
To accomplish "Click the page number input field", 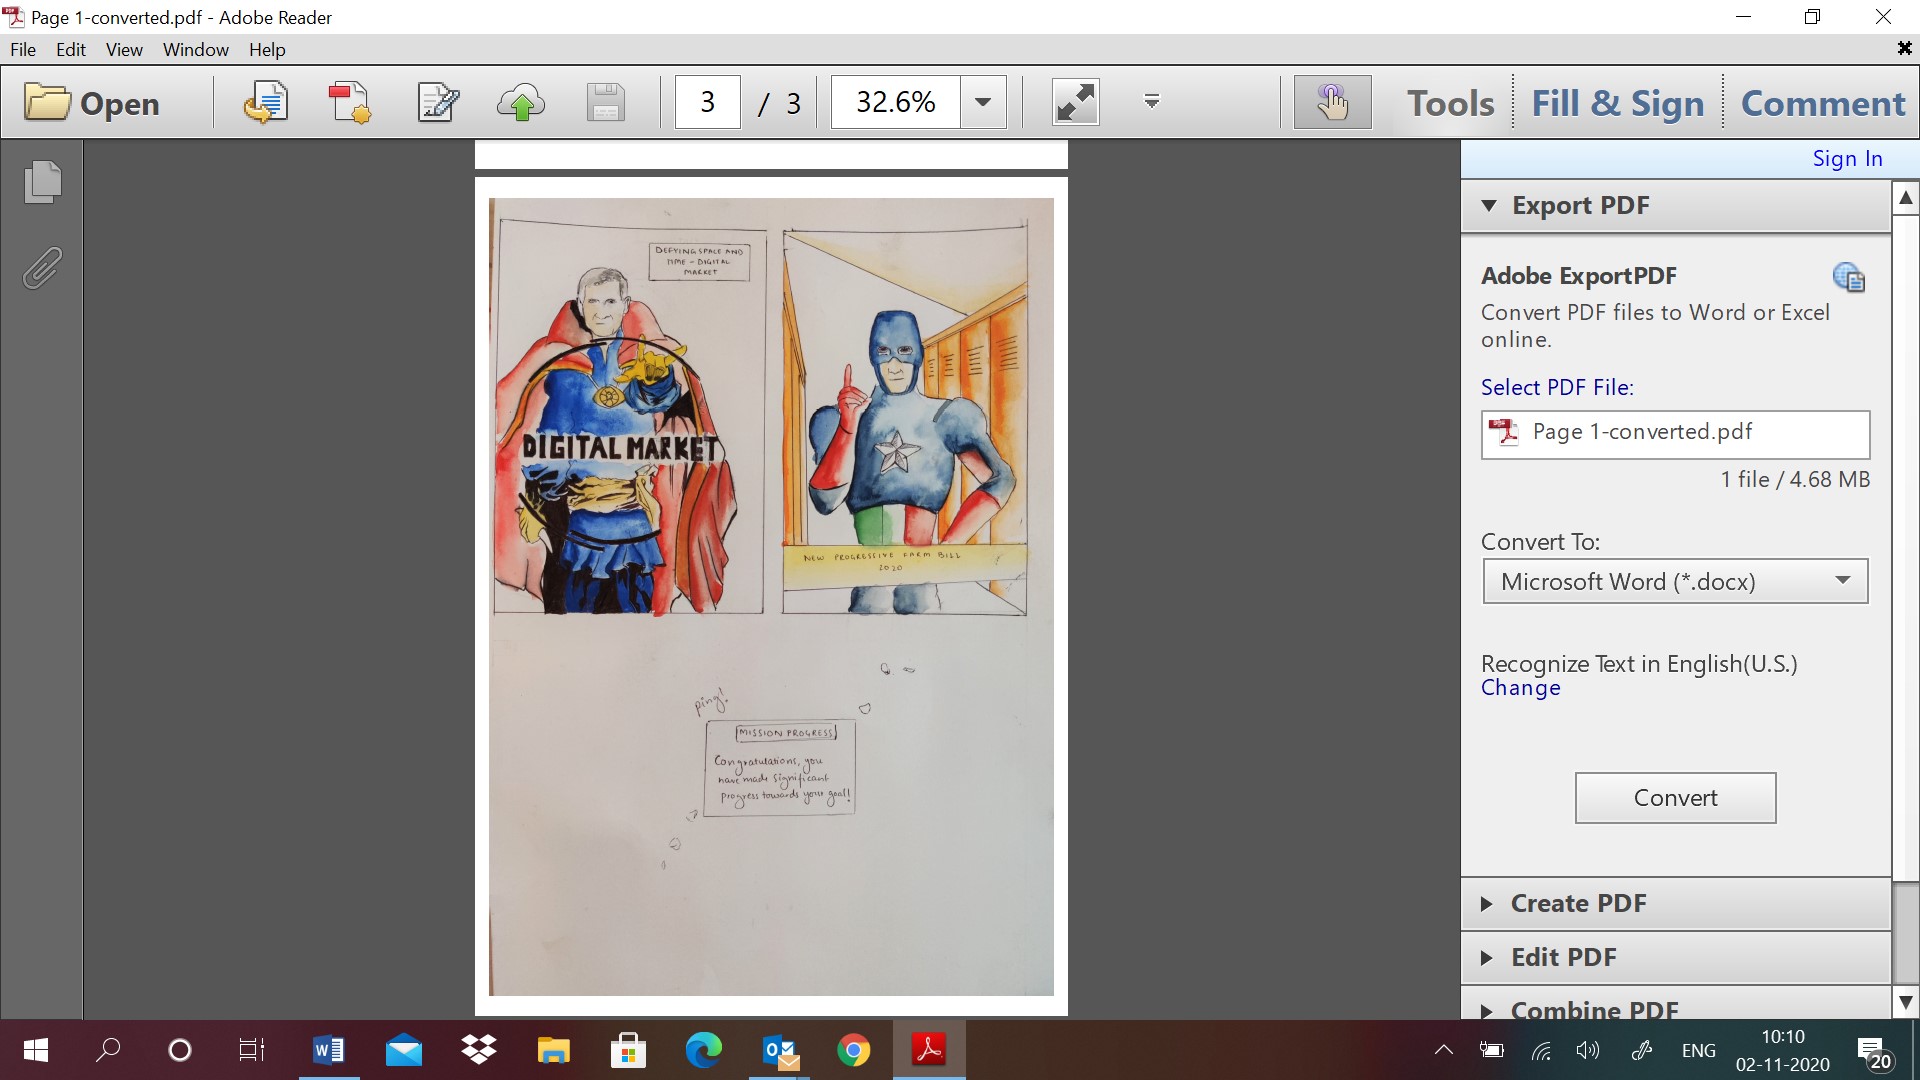I will (x=708, y=102).
